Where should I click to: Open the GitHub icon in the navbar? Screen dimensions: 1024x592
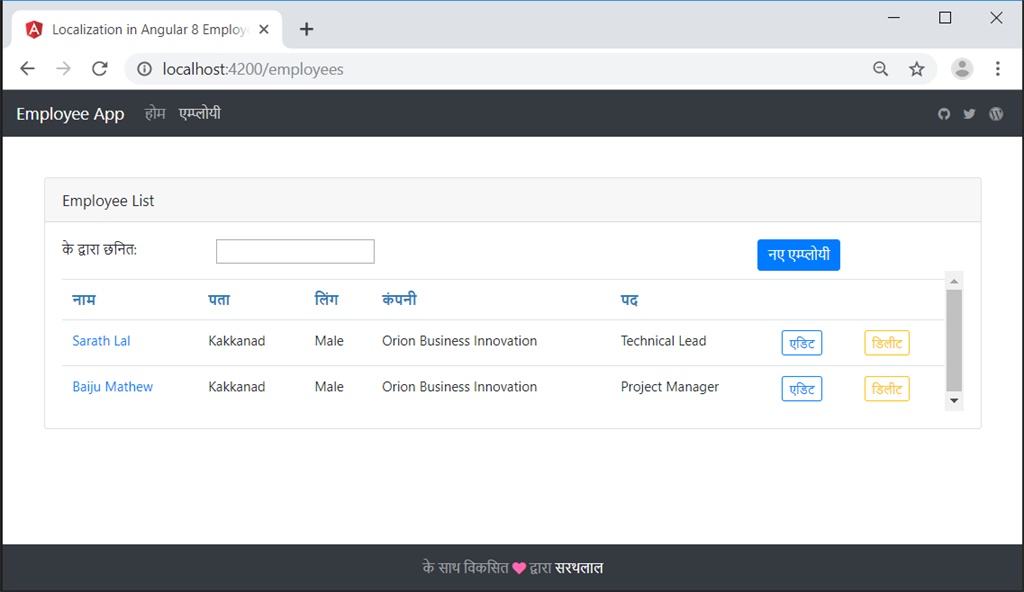point(944,113)
